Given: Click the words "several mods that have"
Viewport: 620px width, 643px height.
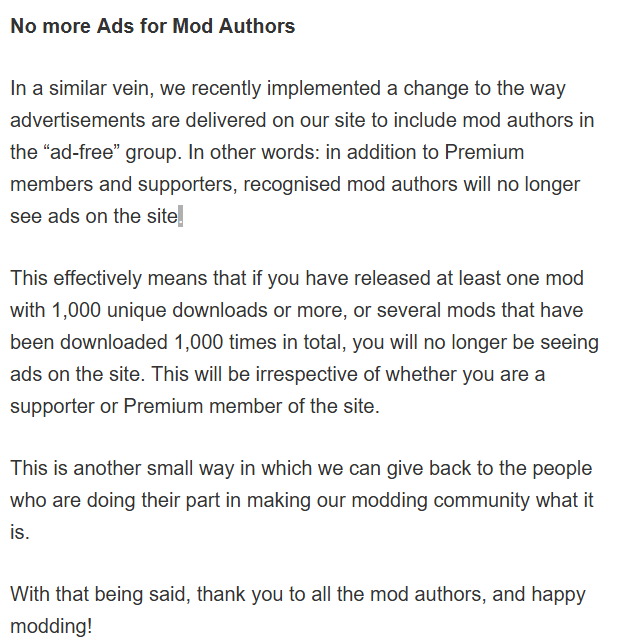Looking at the screenshot, I should click(480, 310).
